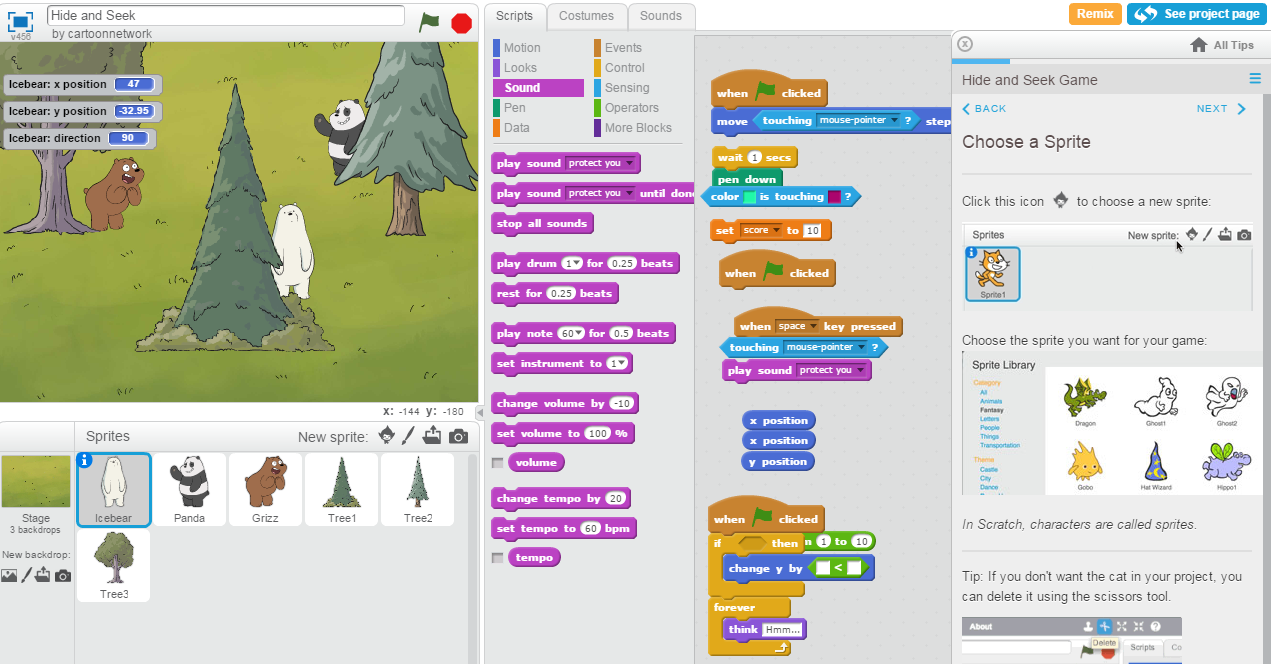Go BACK in the tips panel
The width and height of the screenshot is (1271, 664).
(984, 108)
